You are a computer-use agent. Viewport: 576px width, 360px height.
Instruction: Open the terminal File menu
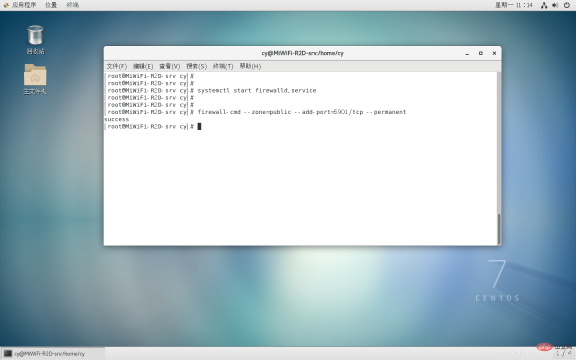[116, 66]
